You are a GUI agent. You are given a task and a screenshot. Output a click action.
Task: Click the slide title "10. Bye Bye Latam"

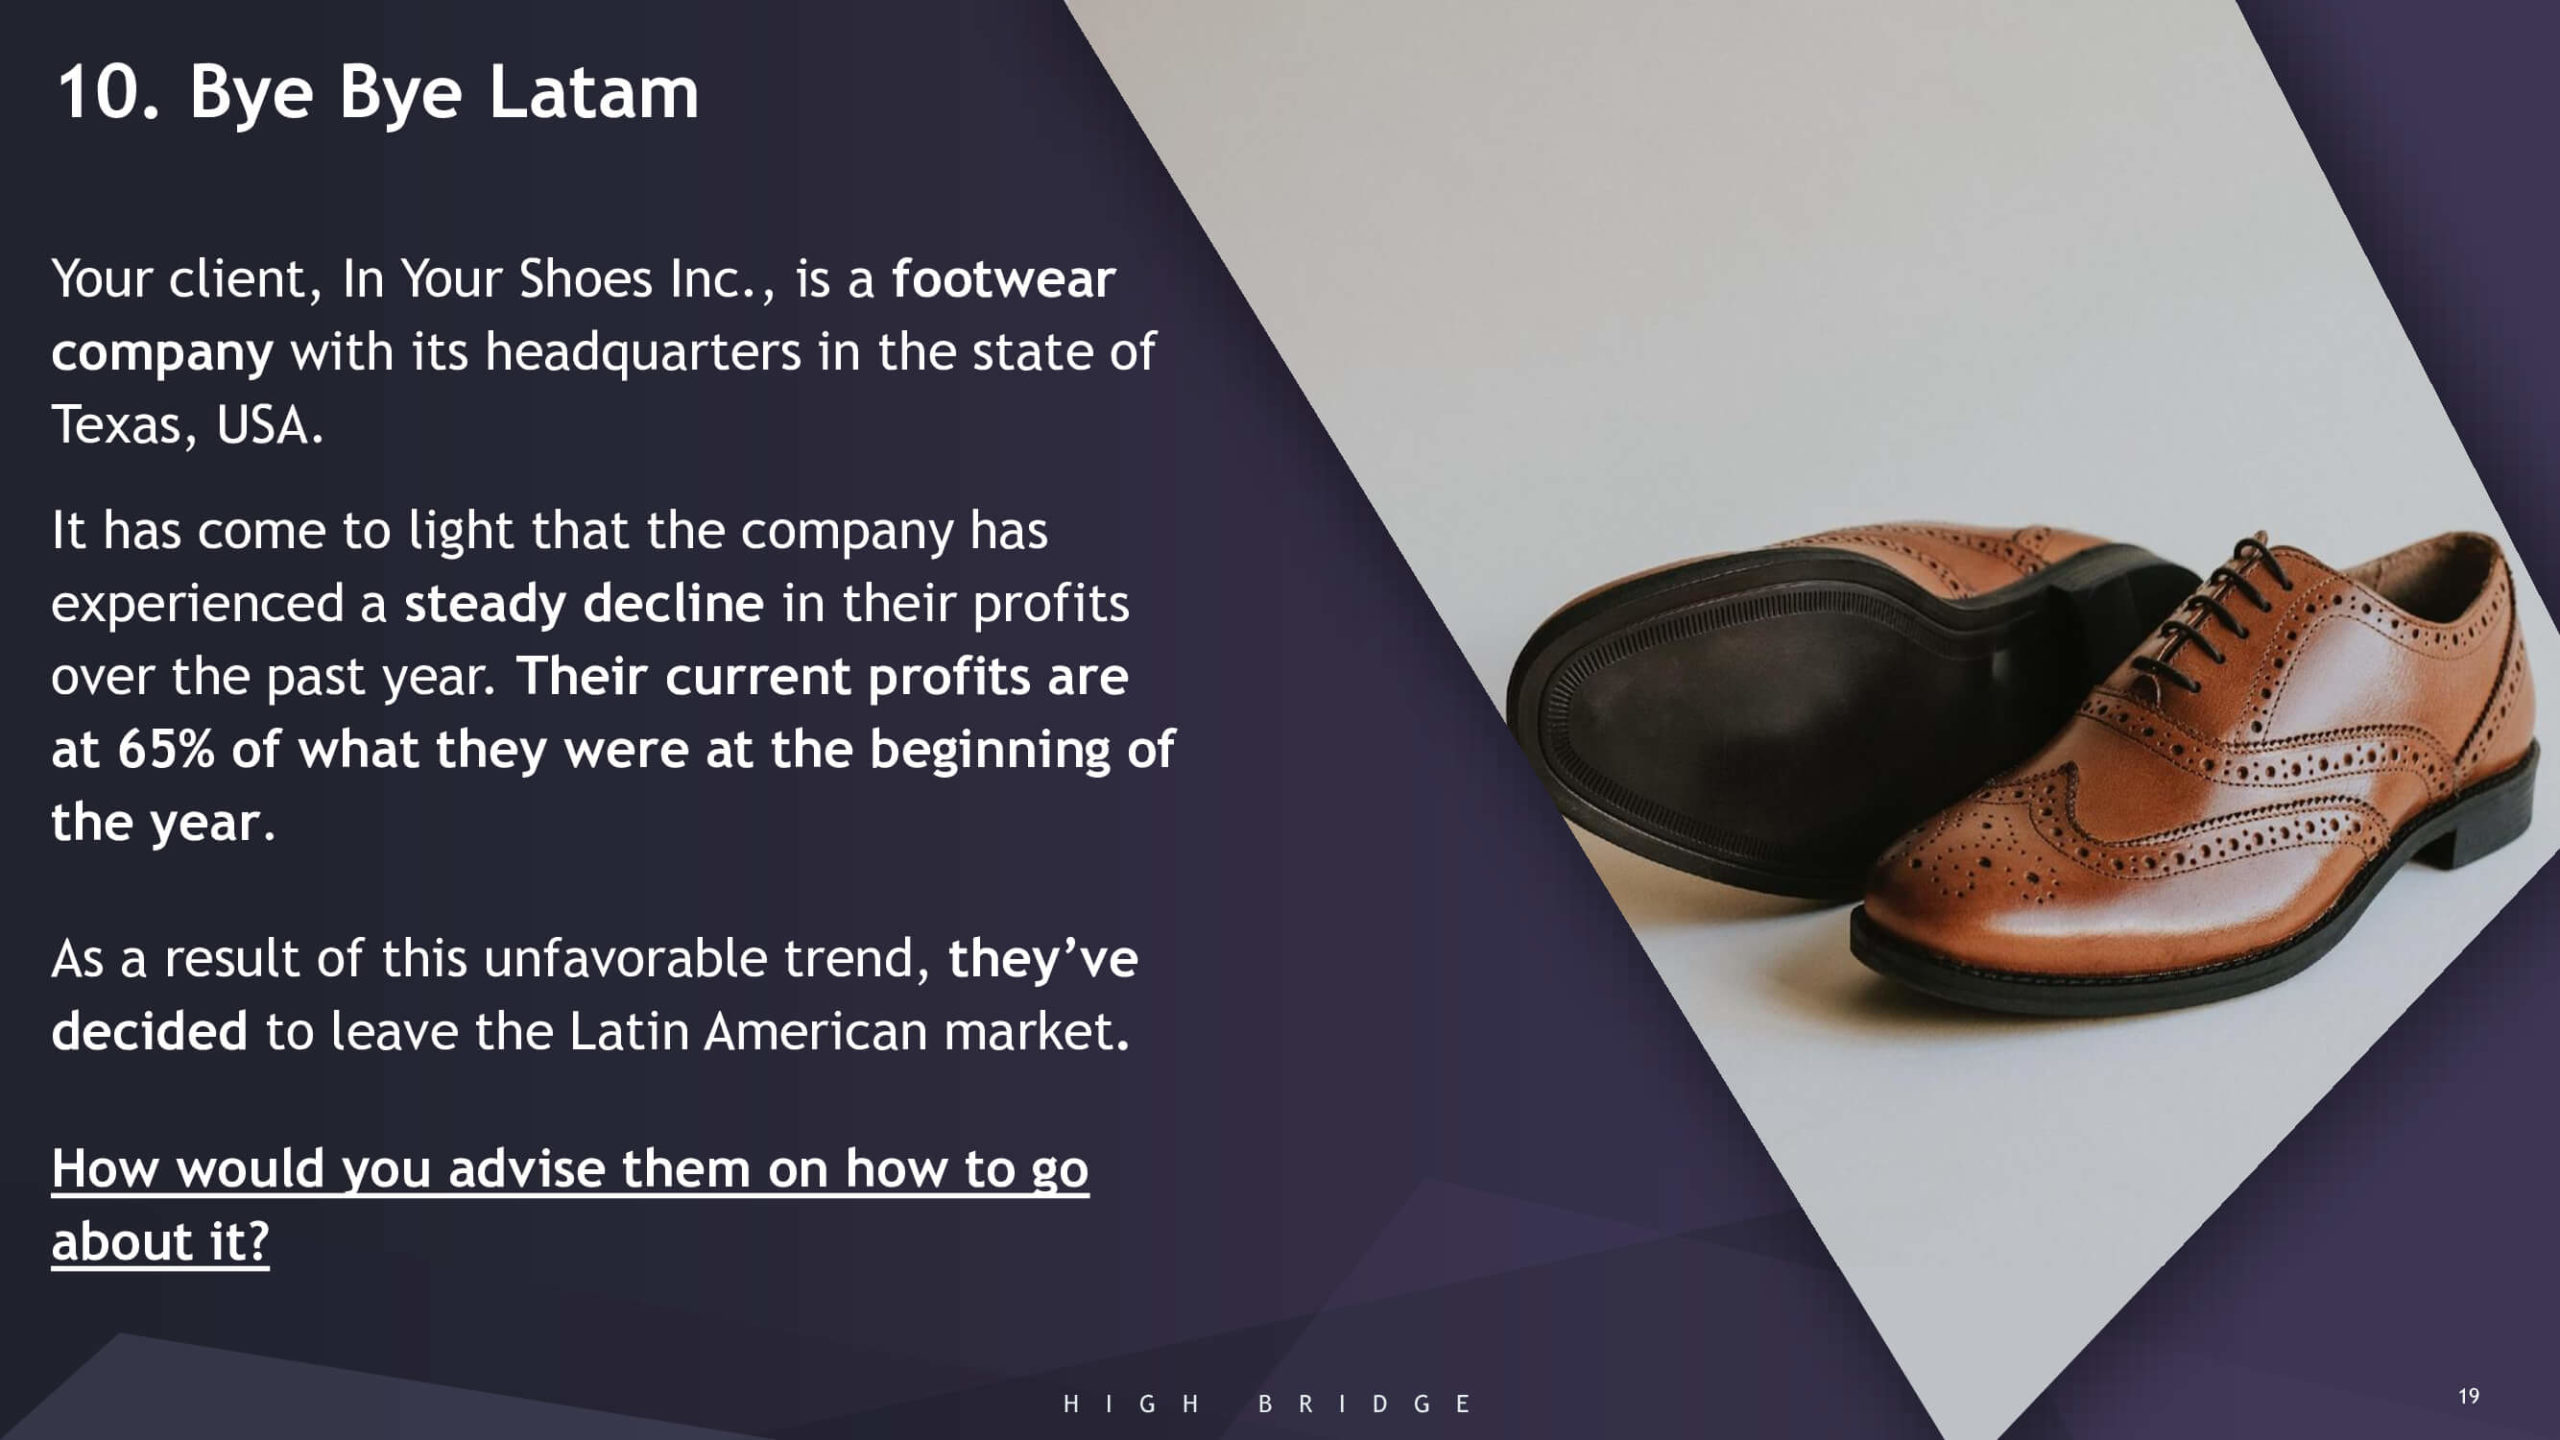click(x=378, y=93)
